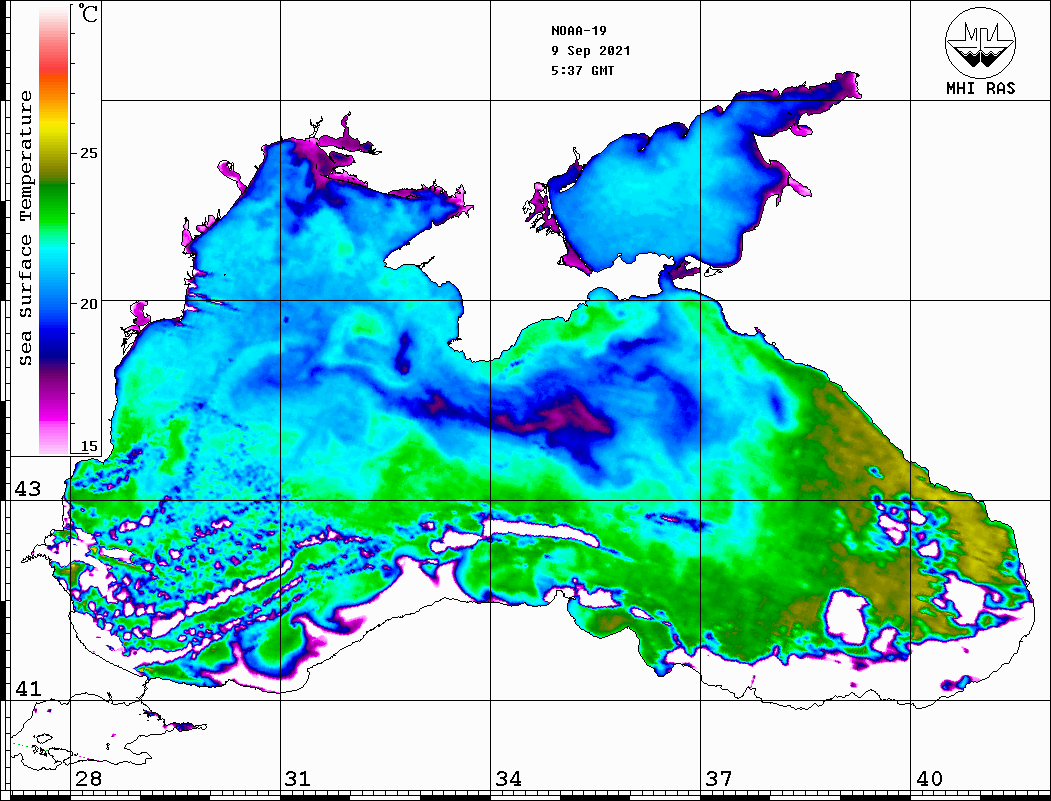
Task: Click the '20' mark on temperature scale
Action: coord(88,304)
